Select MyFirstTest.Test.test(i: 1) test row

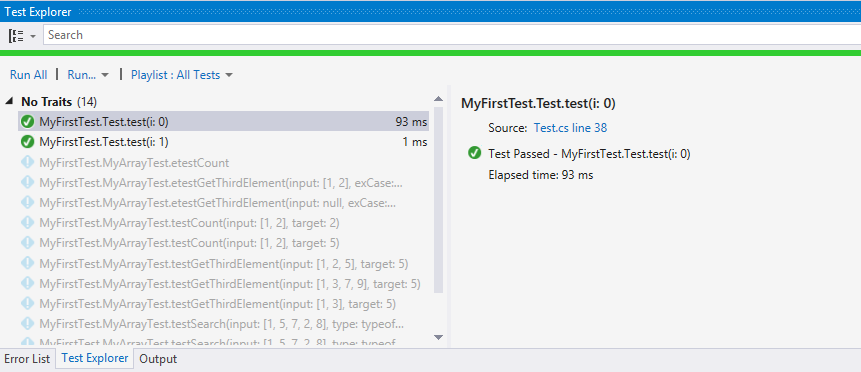(223, 142)
